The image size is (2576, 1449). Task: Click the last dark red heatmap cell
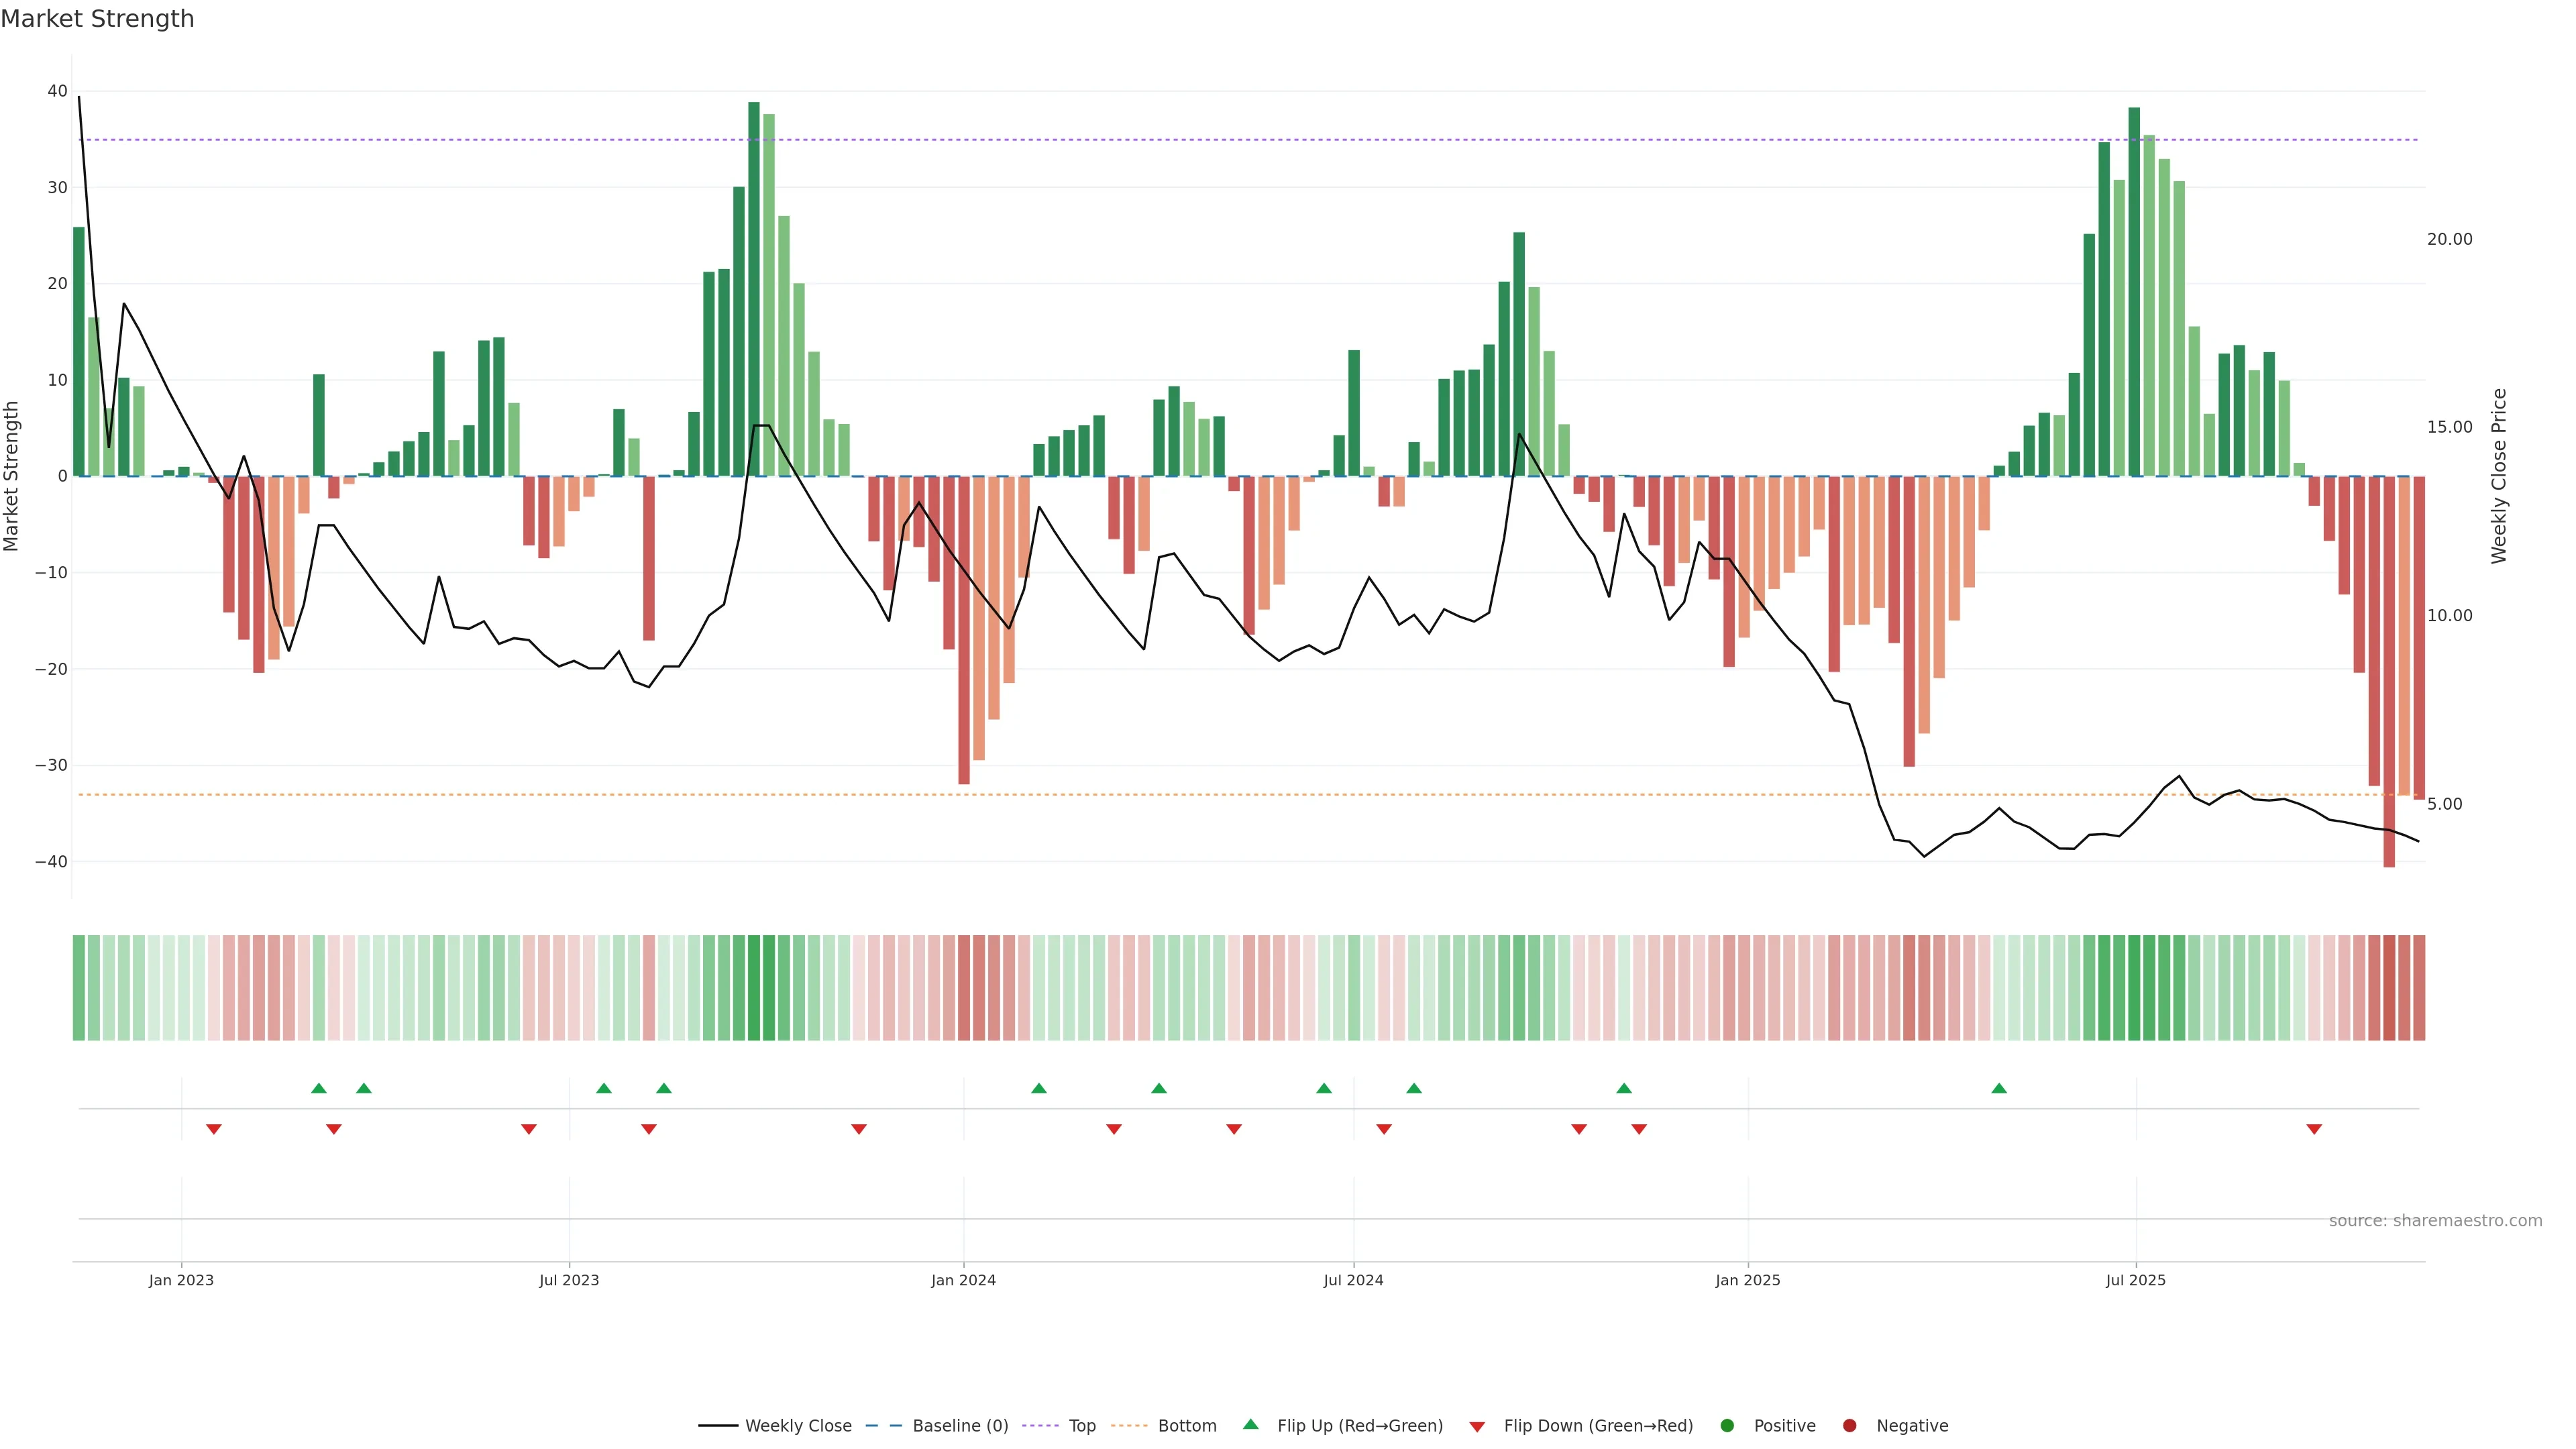(x=2419, y=988)
